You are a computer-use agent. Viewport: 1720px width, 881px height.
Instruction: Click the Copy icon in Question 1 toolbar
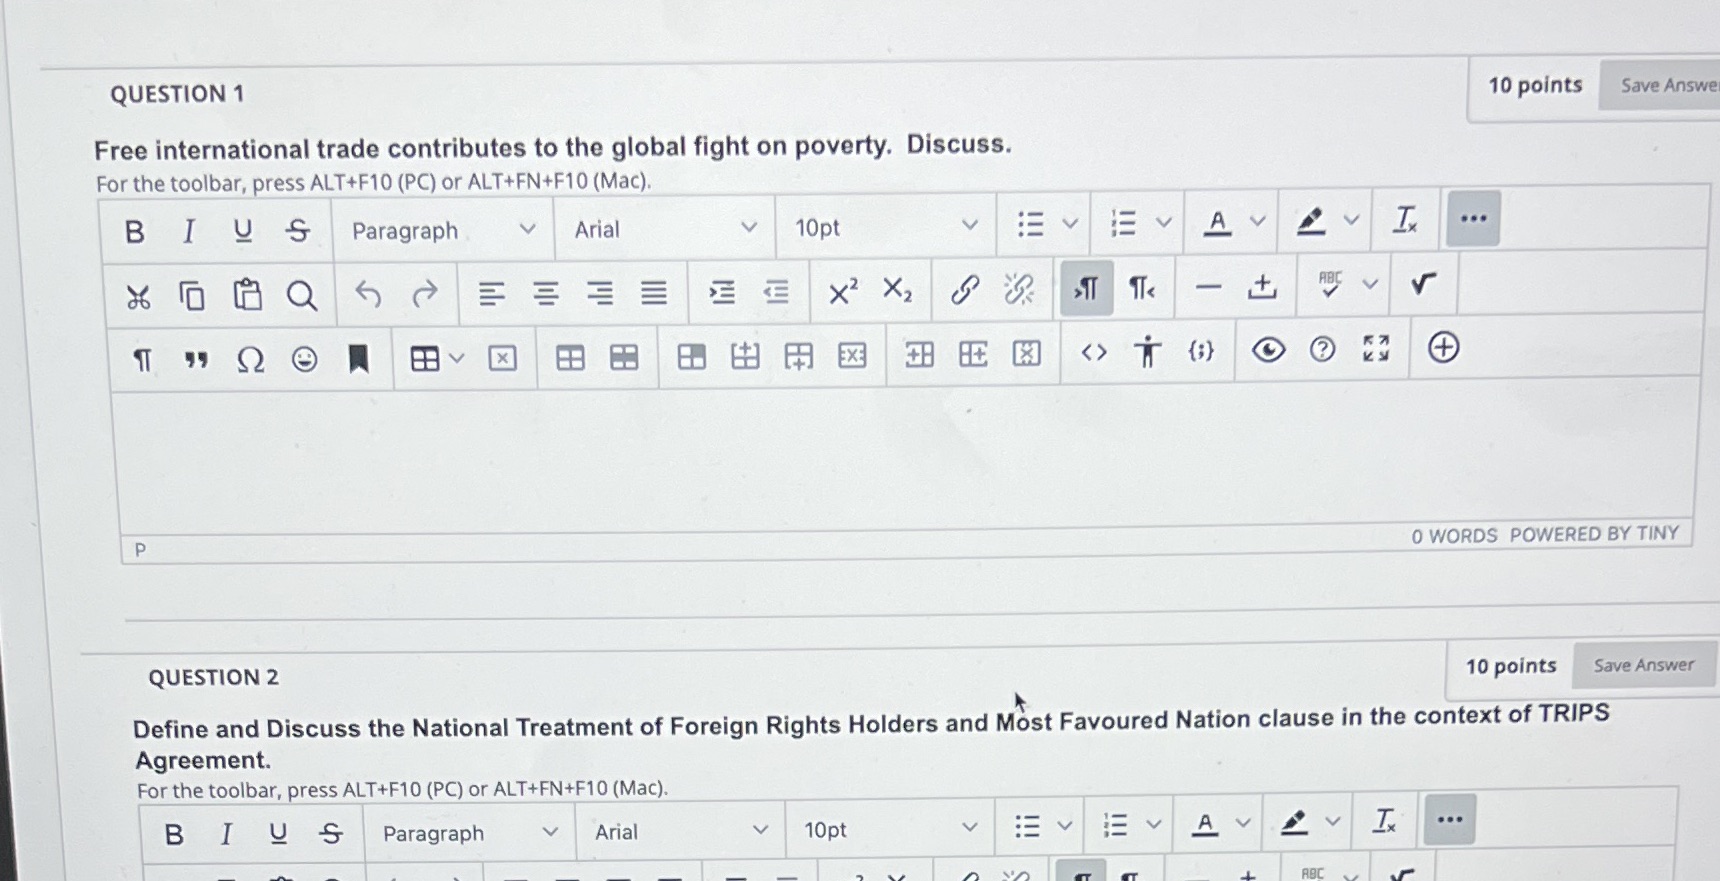191,296
